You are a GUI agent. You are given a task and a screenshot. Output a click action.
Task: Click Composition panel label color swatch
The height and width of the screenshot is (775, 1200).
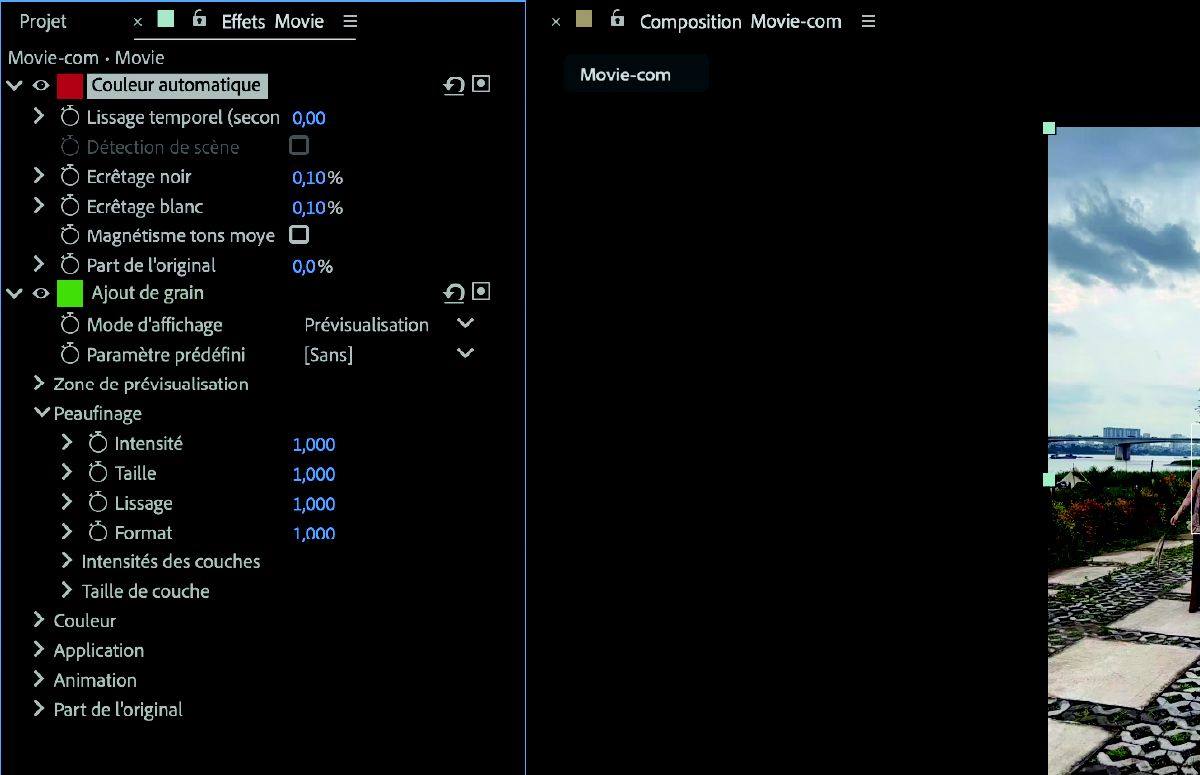tap(584, 19)
